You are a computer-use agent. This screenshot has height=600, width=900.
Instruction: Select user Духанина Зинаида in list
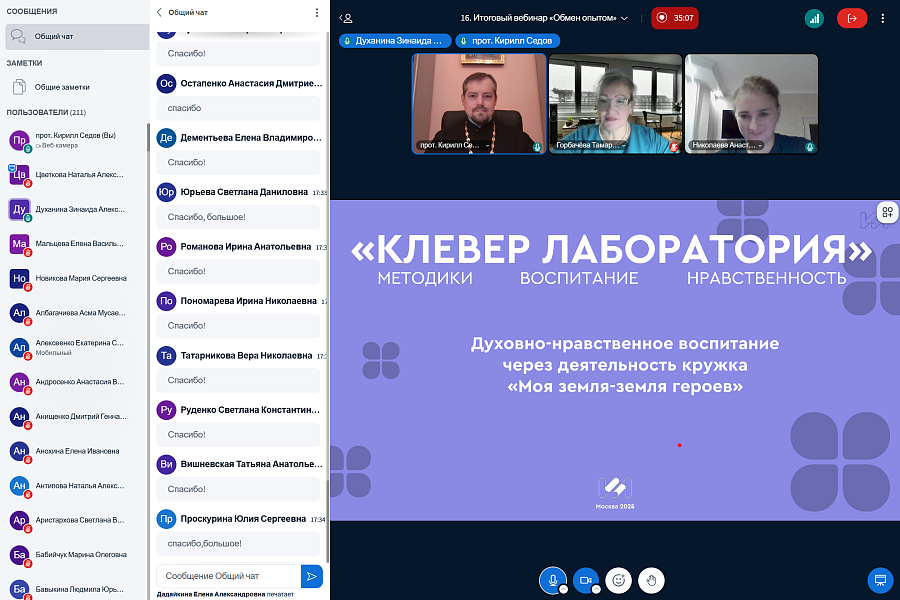[75, 210]
